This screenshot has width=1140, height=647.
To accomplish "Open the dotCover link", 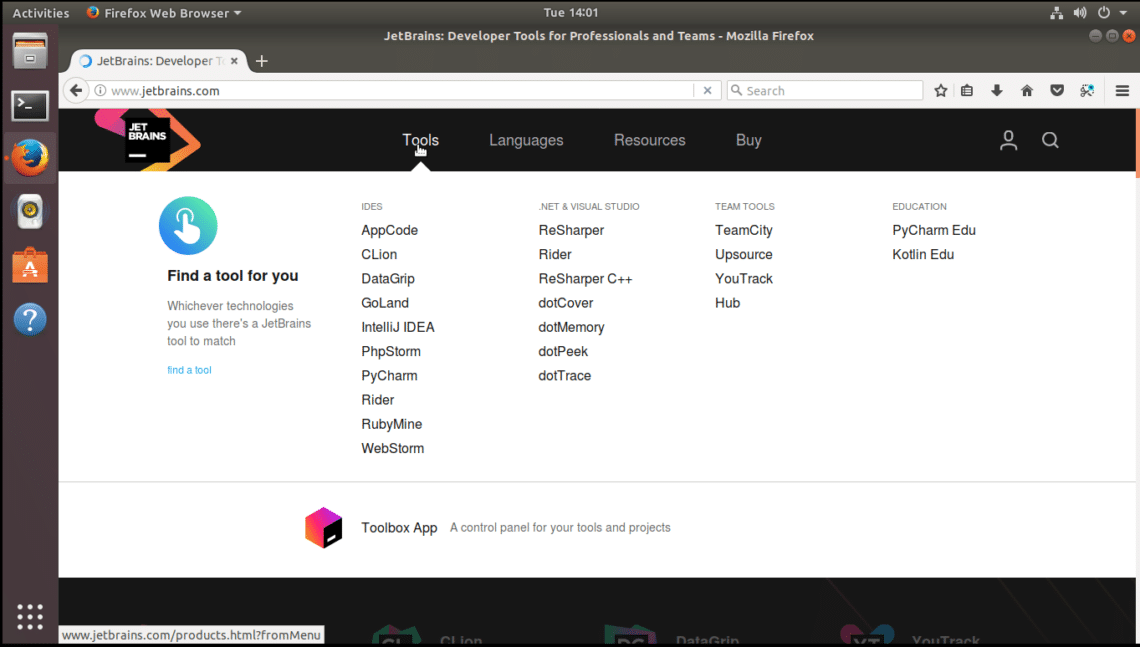I will pyautogui.click(x=566, y=303).
